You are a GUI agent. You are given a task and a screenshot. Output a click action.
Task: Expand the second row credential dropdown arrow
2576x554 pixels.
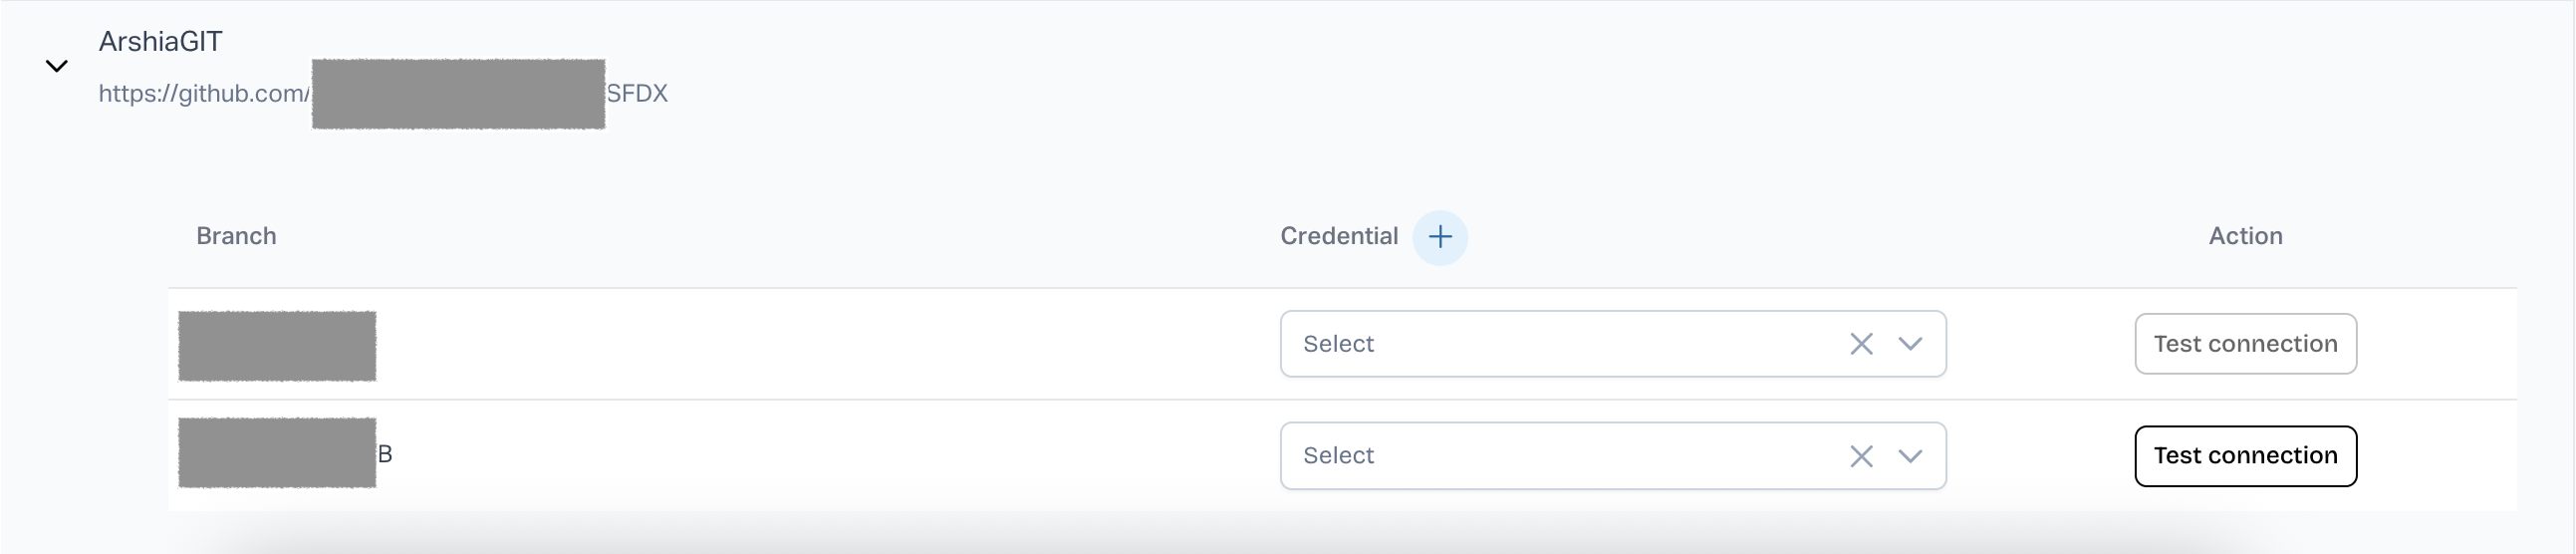coord(1910,456)
